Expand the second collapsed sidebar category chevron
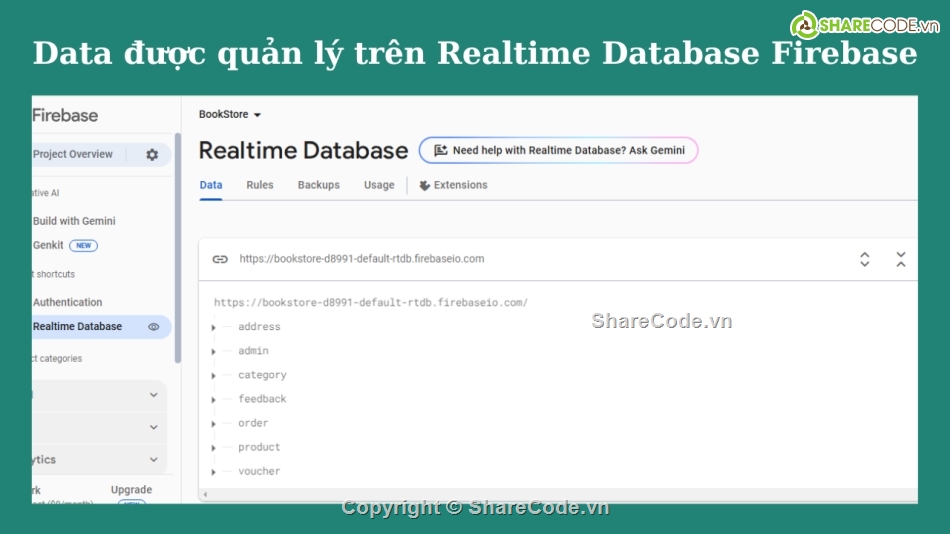 coord(154,427)
